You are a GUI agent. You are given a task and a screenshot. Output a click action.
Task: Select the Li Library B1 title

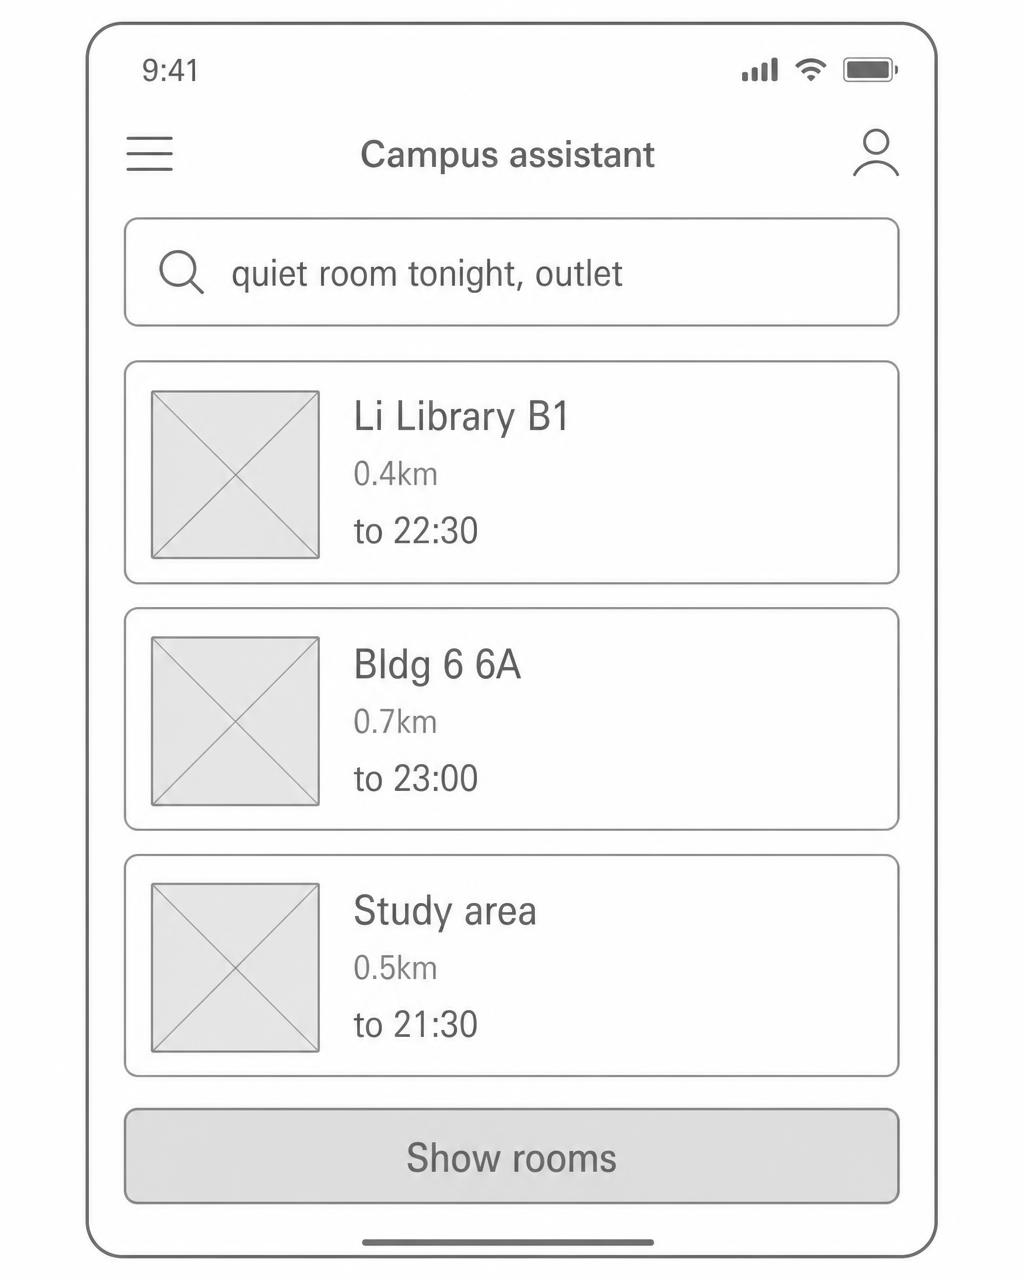461,416
